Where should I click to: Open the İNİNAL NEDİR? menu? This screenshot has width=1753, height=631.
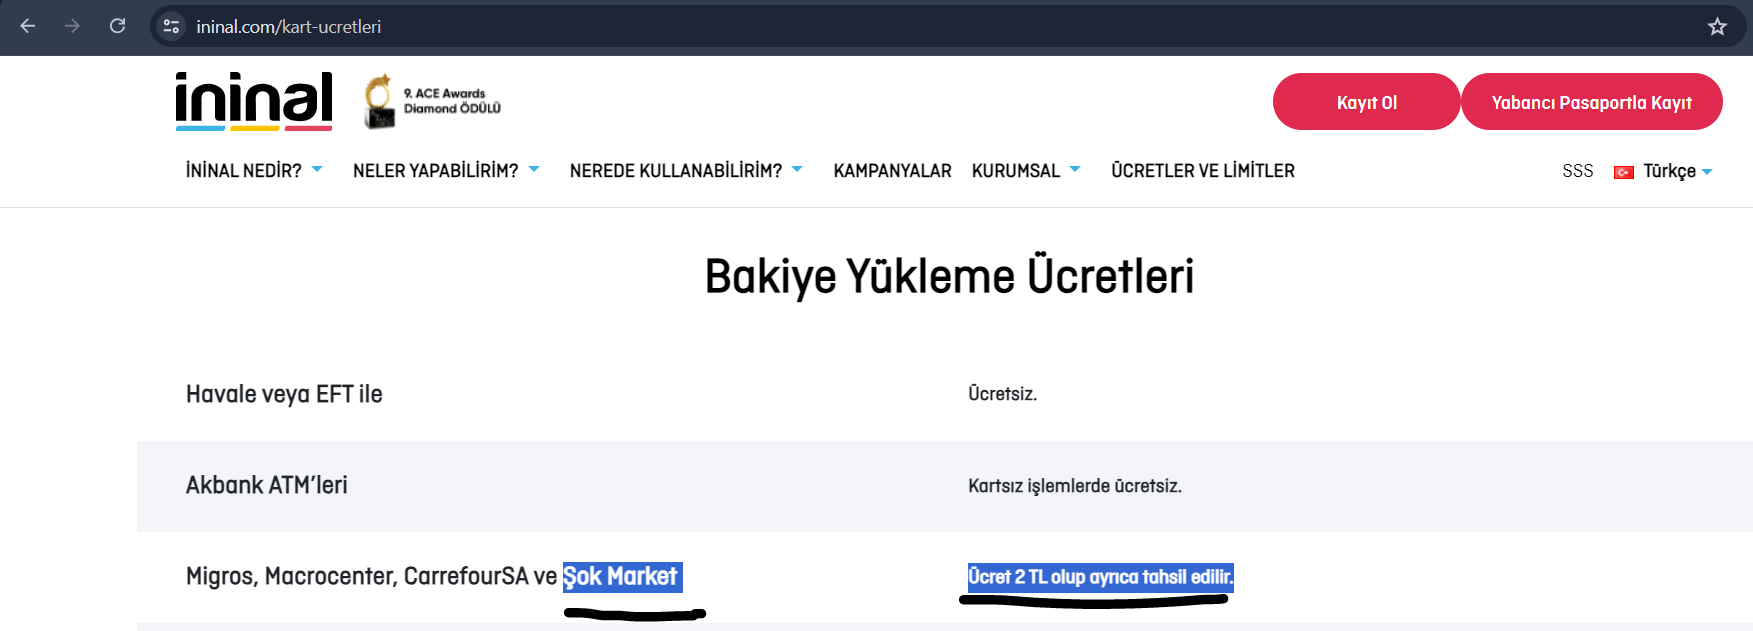pyautogui.click(x=243, y=171)
